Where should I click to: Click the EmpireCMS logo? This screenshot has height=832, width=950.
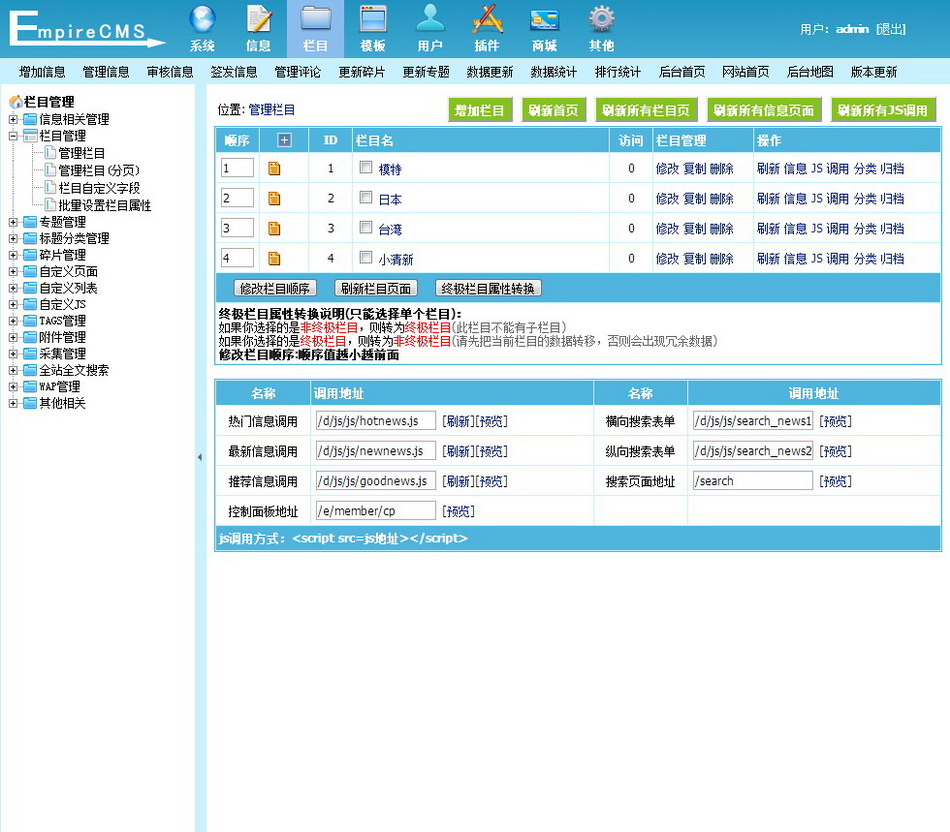[87, 28]
